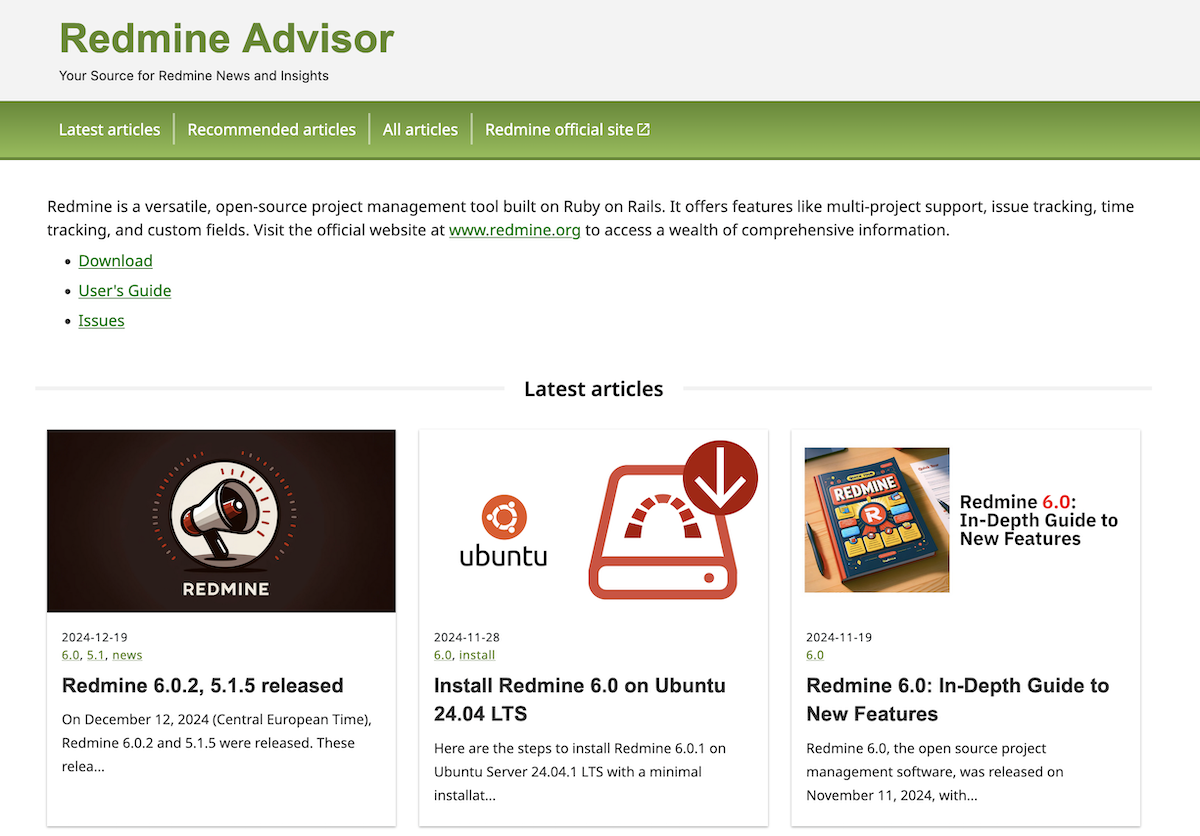Click the Redmine megaphone logo image
Viewport: 1200px width, 836px height.
point(221,520)
